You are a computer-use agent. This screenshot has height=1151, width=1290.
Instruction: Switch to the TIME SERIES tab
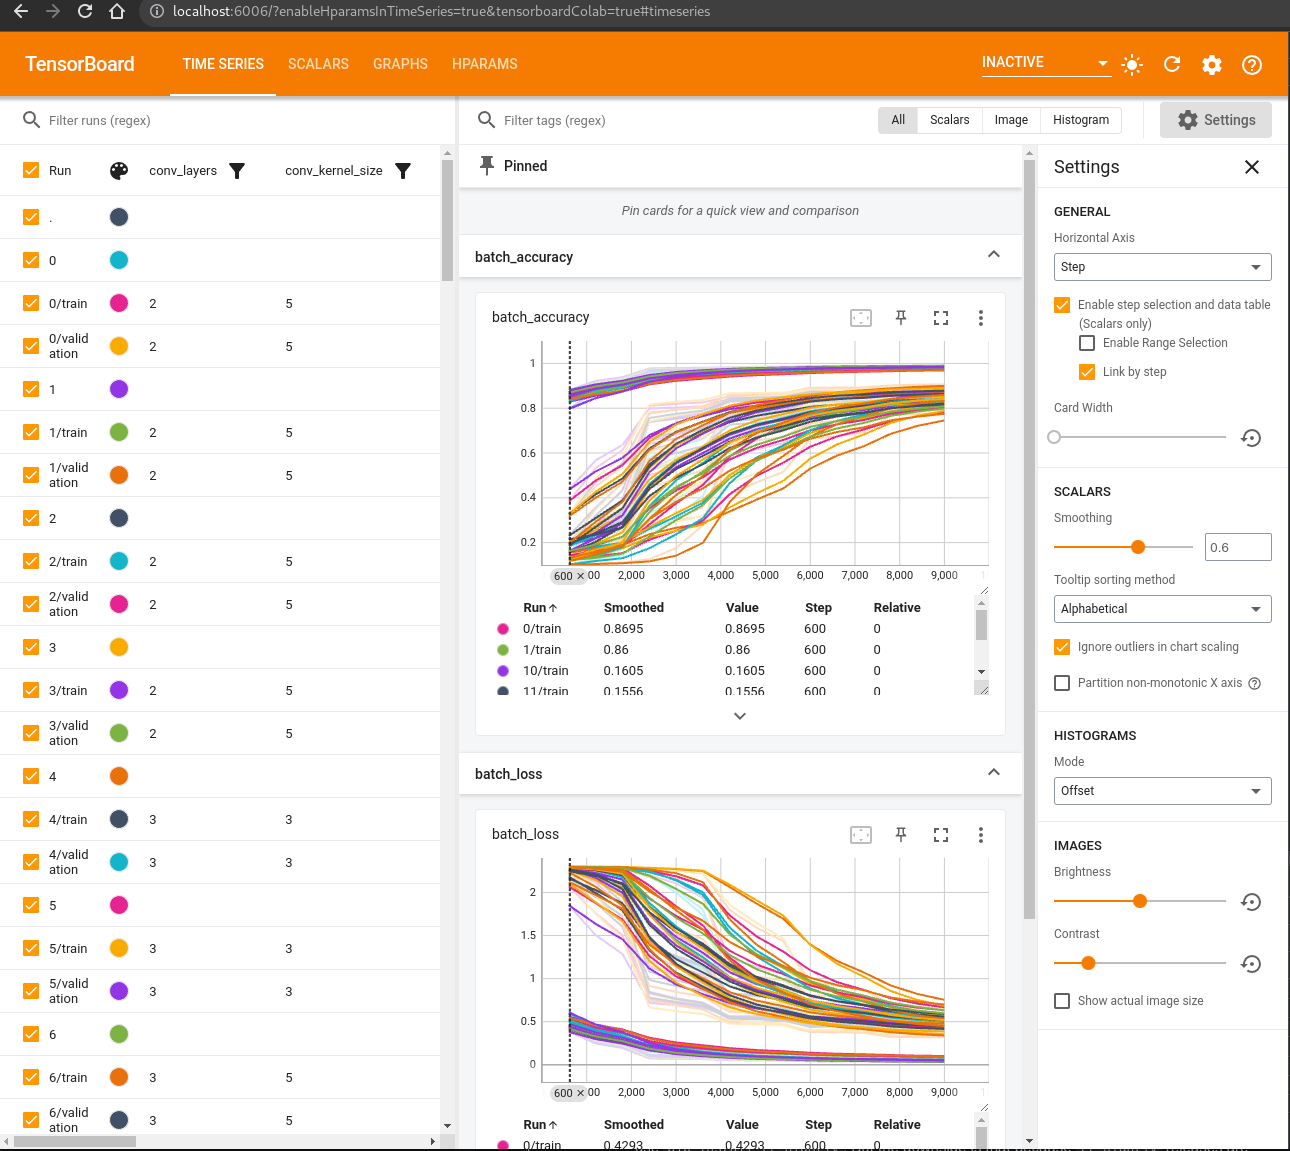tap(223, 64)
